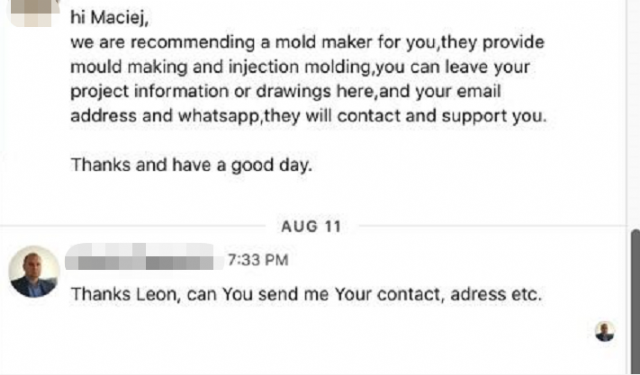Screen dimensions: 640x375
Task: Click the 7:33 PM timestamp
Action: click(258, 260)
